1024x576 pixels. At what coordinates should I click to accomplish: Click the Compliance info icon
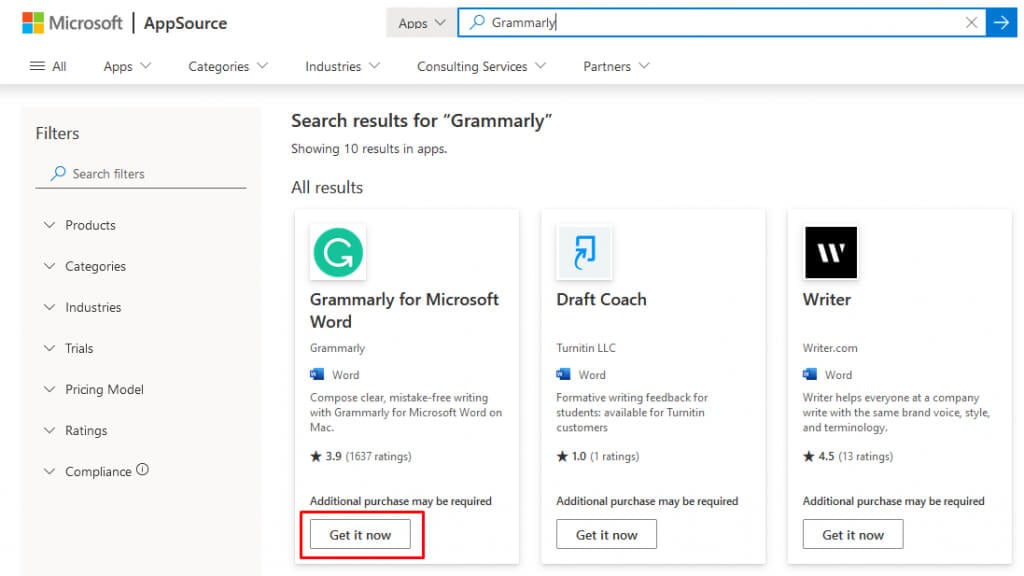click(142, 470)
